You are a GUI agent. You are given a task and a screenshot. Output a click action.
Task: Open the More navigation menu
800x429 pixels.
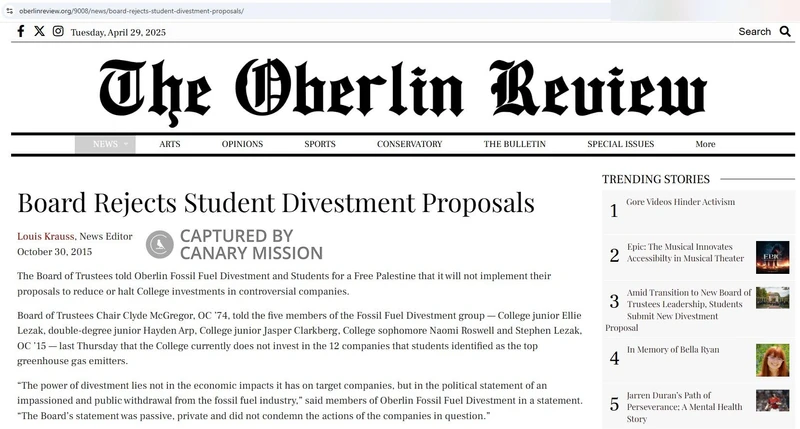(705, 144)
